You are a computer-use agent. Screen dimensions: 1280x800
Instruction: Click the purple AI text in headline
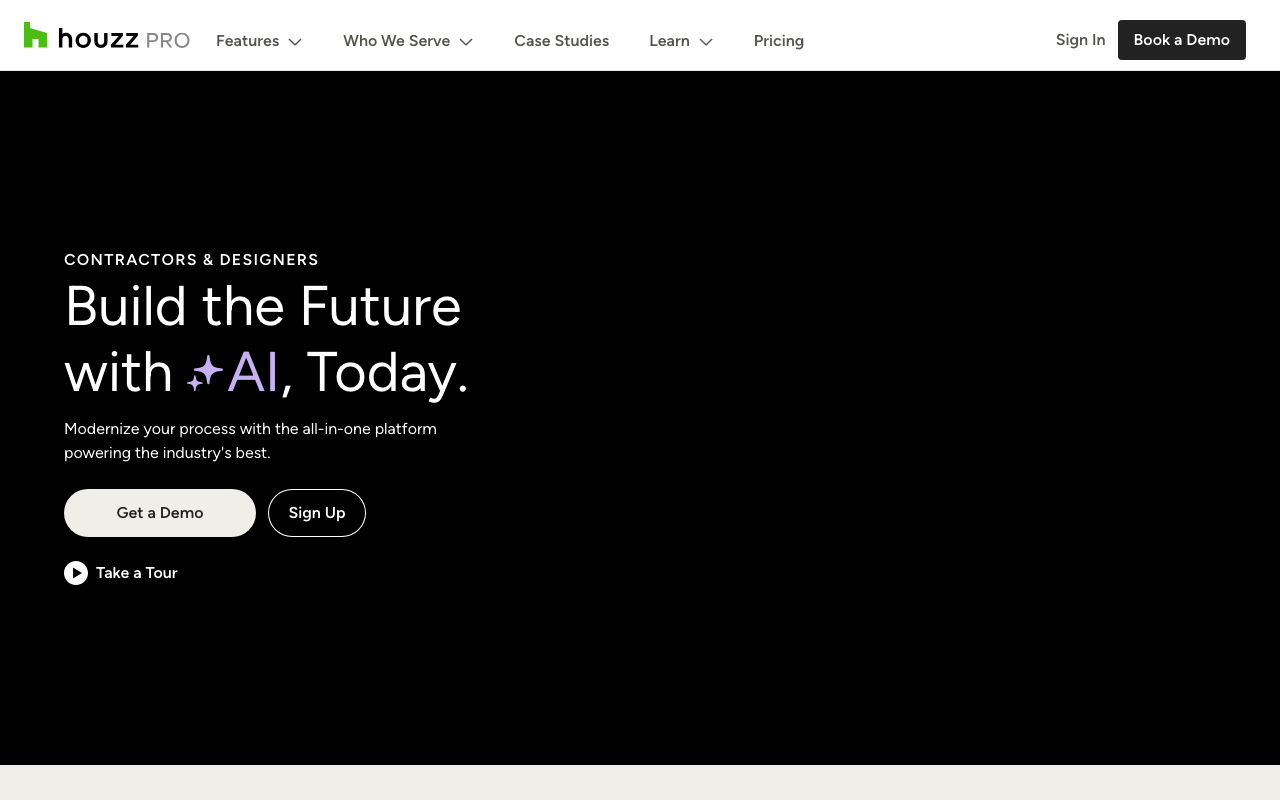(253, 372)
